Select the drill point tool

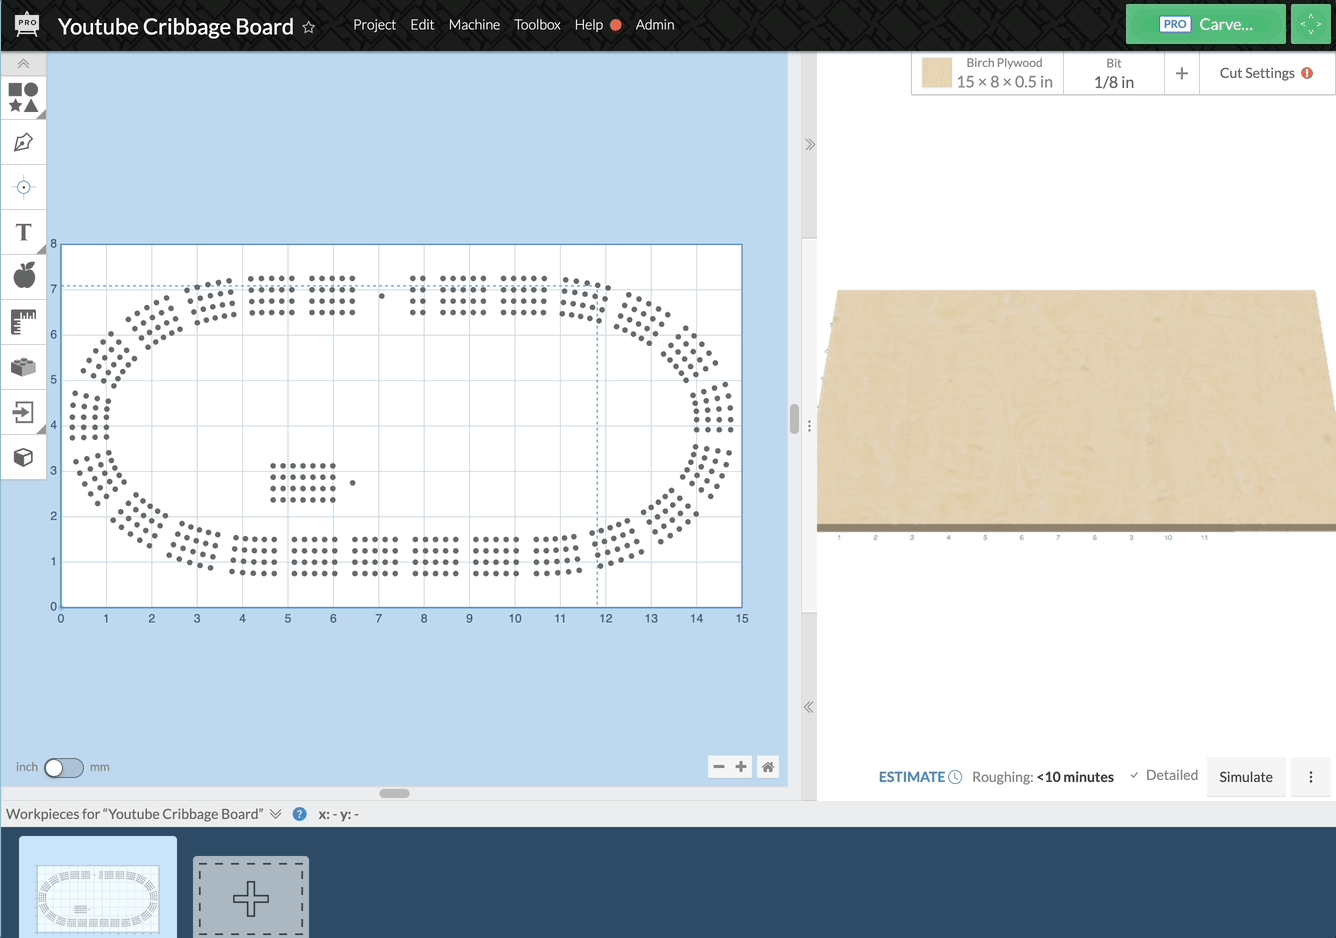(23, 187)
